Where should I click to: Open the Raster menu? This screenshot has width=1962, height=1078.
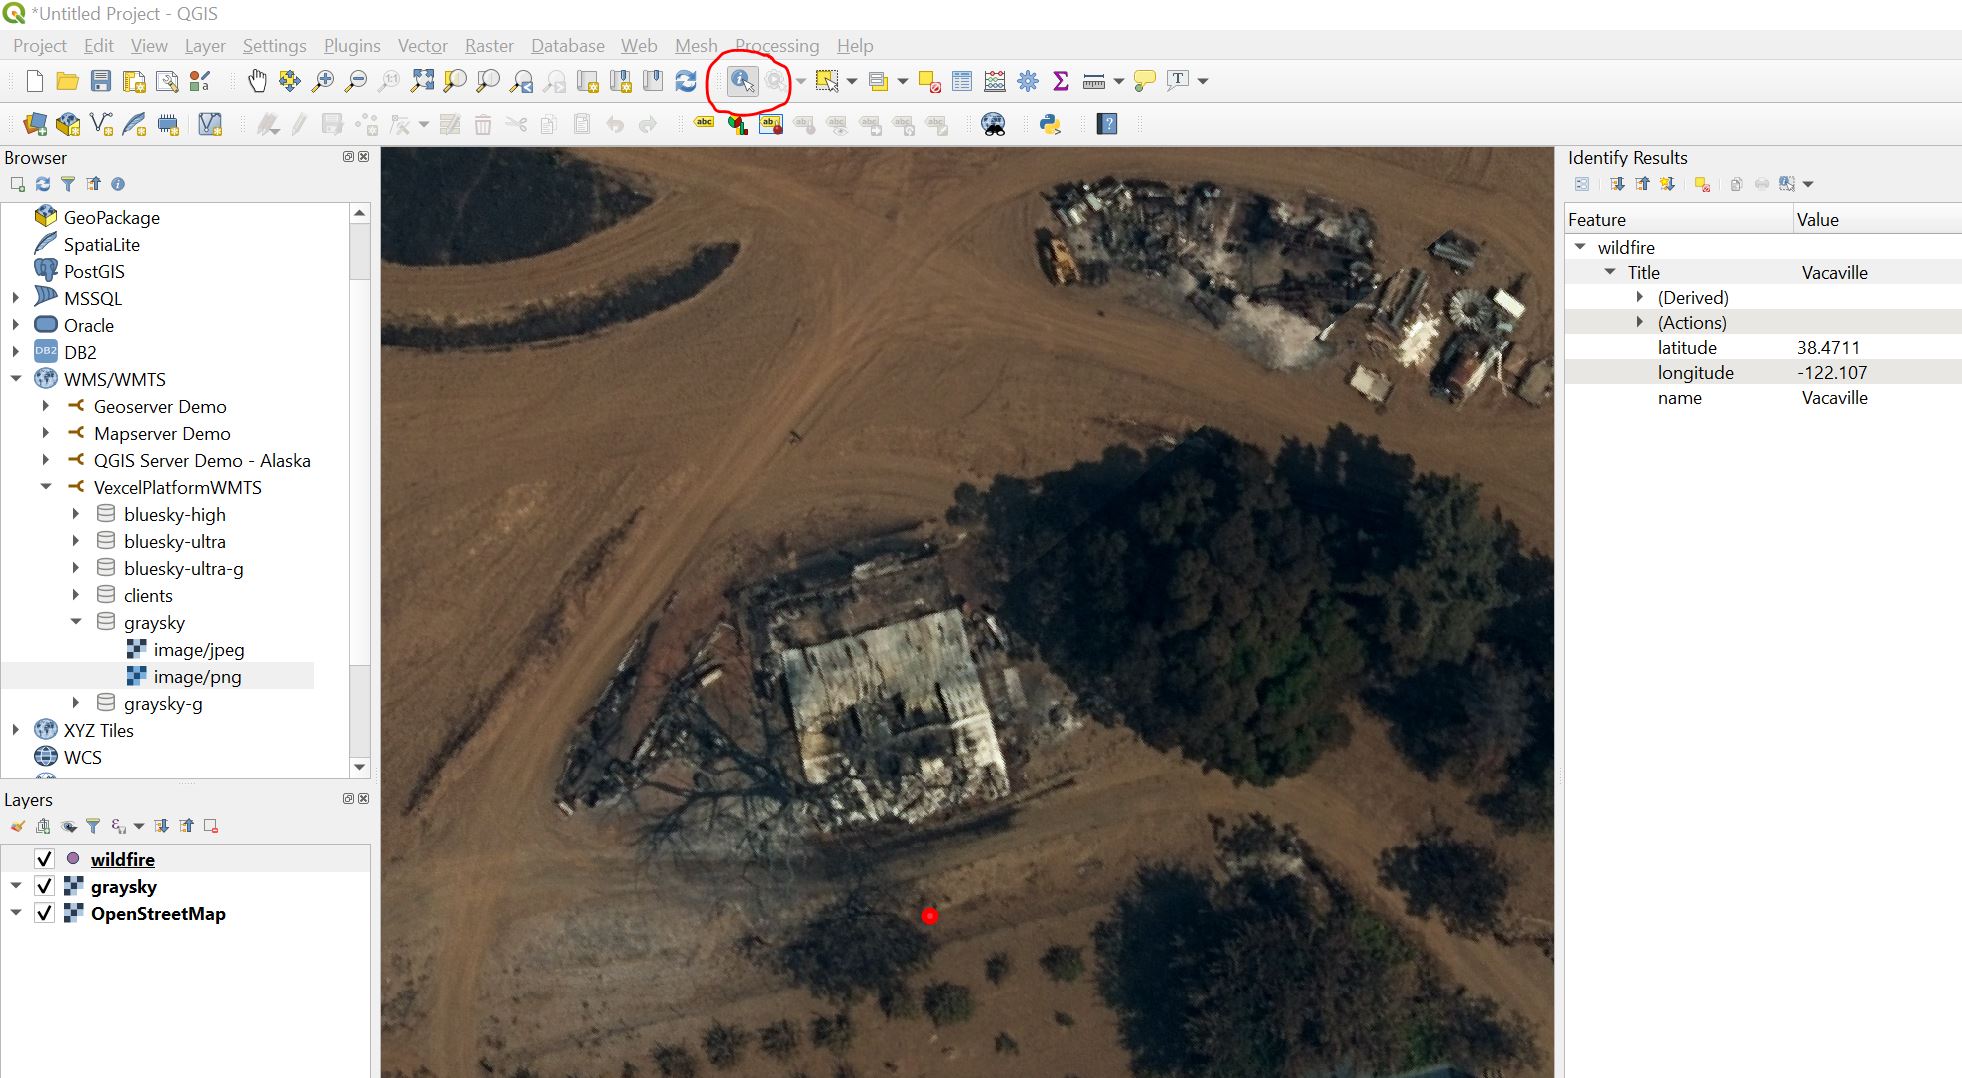(x=489, y=46)
